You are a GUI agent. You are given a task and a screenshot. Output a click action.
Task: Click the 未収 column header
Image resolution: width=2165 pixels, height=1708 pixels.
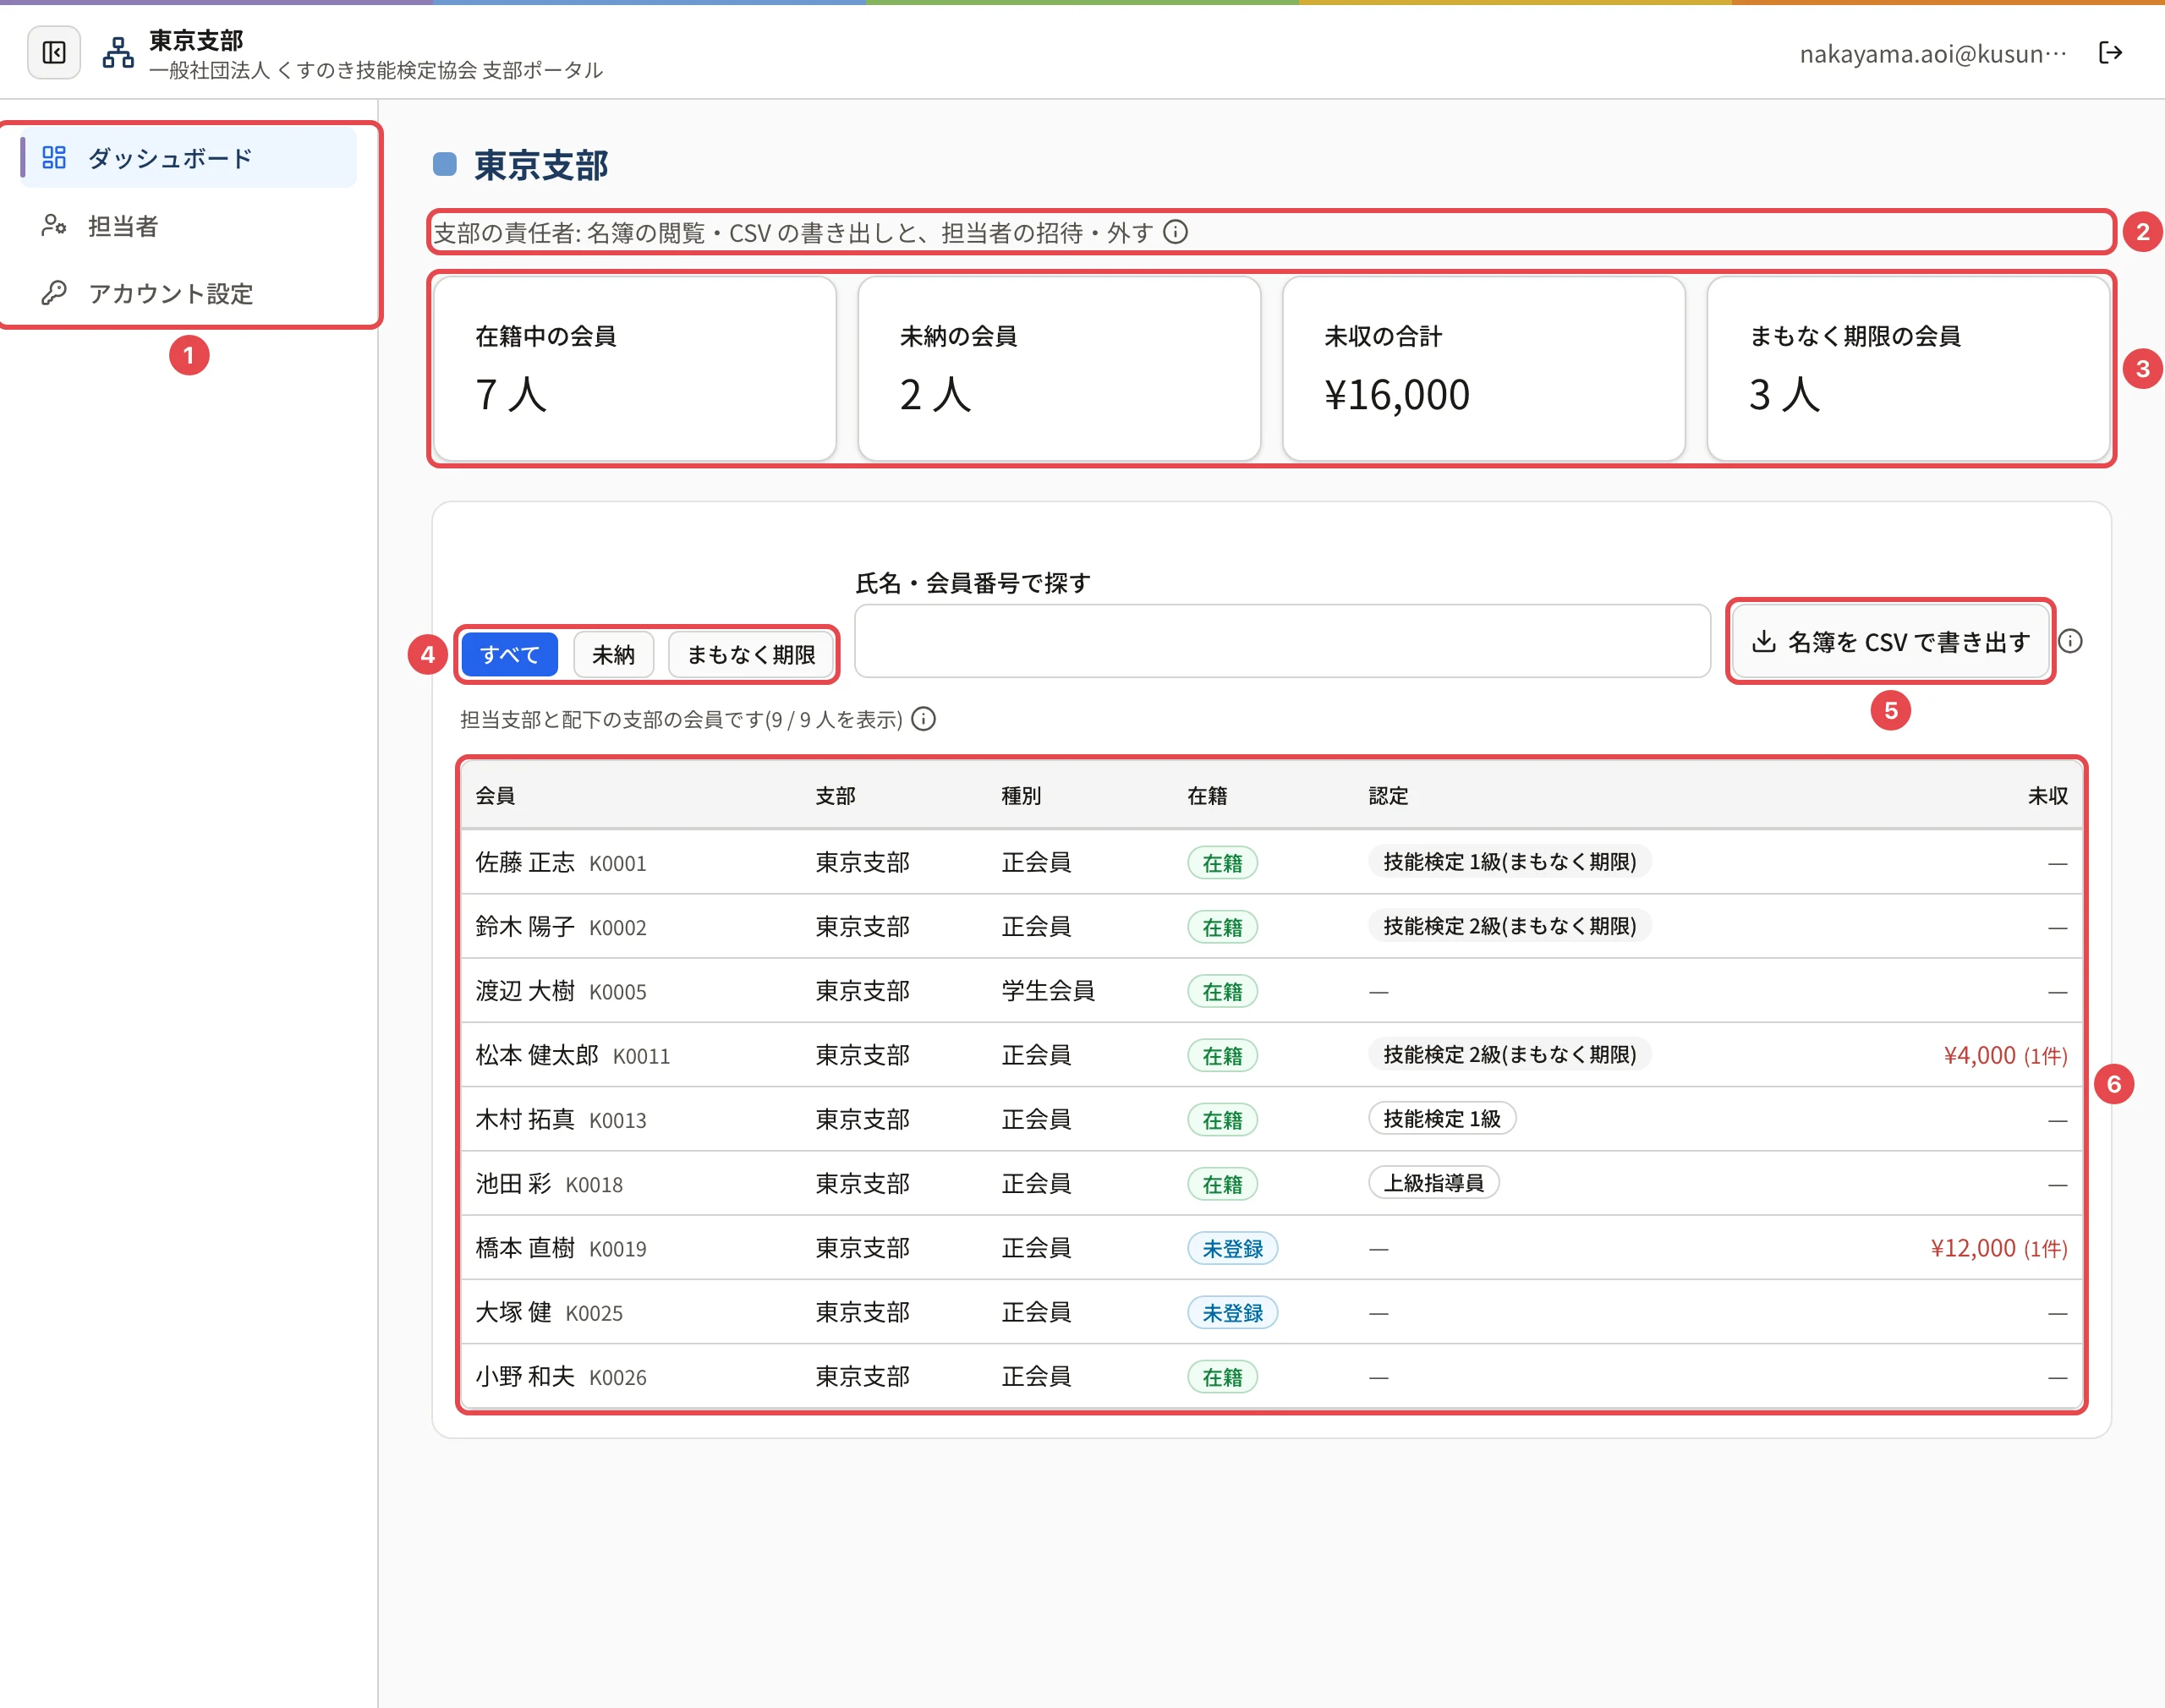point(2048,795)
